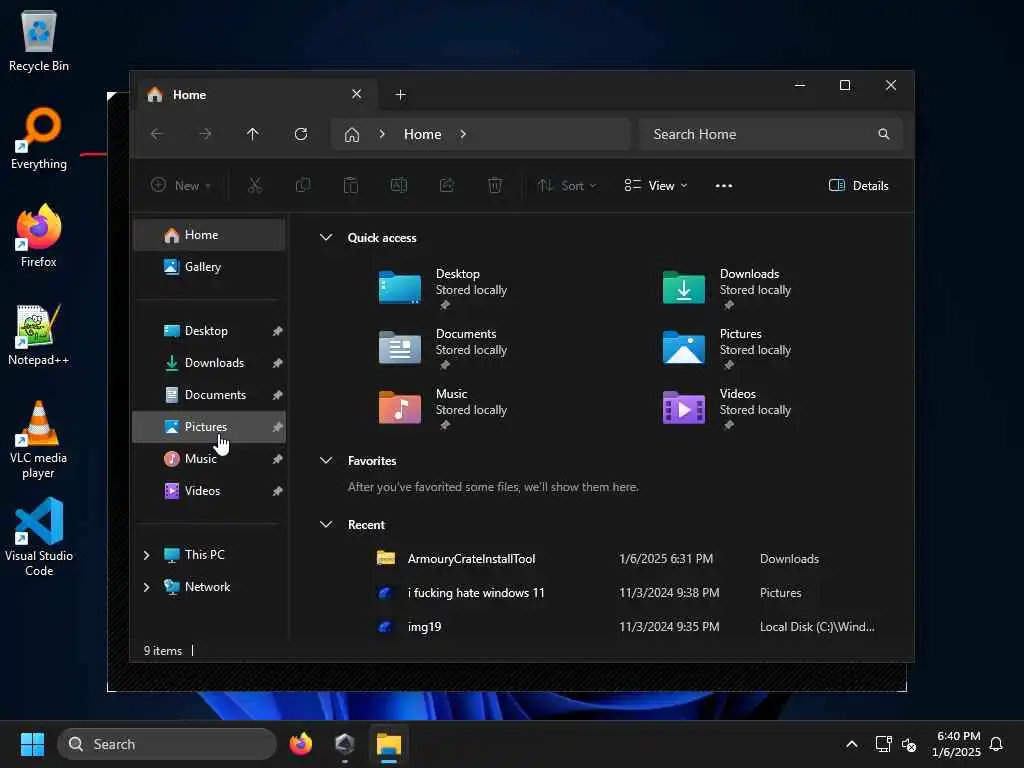The image size is (1024, 768).
Task: Open the Windows Start menu
Action: click(32, 744)
